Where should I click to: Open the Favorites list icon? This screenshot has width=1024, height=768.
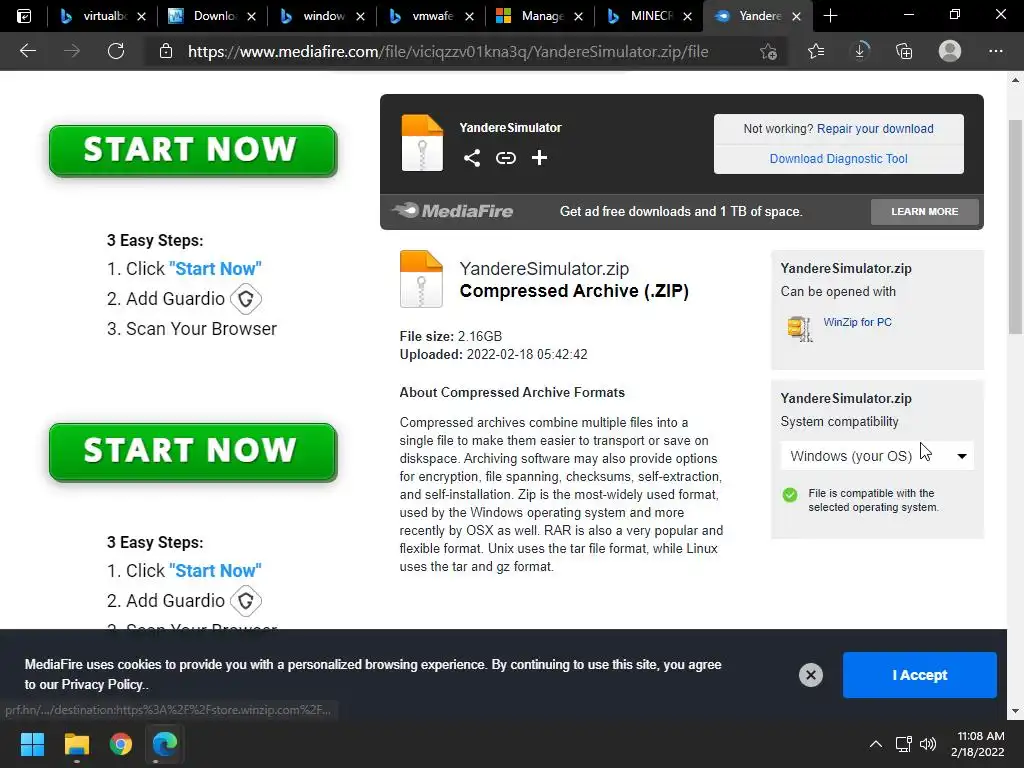point(816,51)
